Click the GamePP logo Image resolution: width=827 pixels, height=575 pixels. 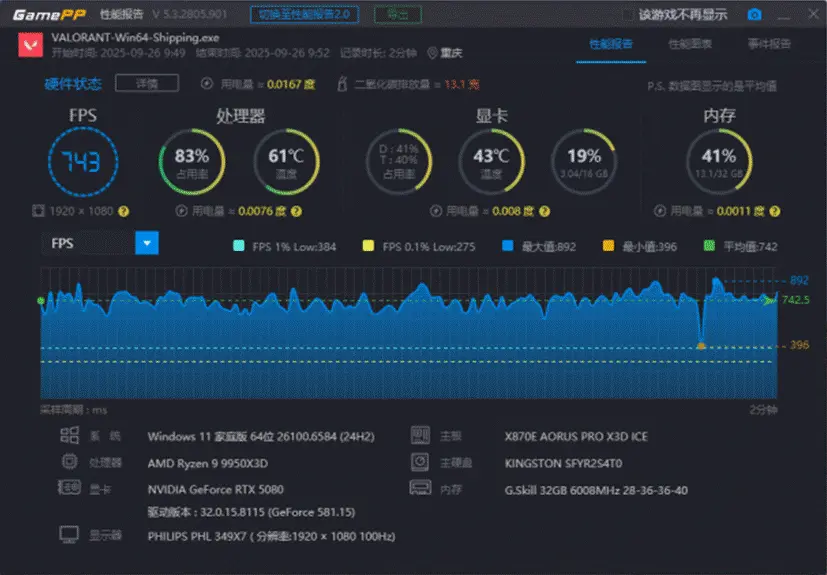tap(49, 15)
